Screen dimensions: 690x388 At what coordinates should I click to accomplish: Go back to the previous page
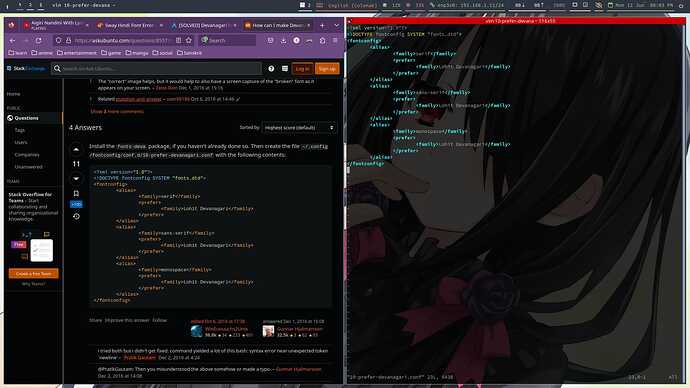[x=12, y=40]
